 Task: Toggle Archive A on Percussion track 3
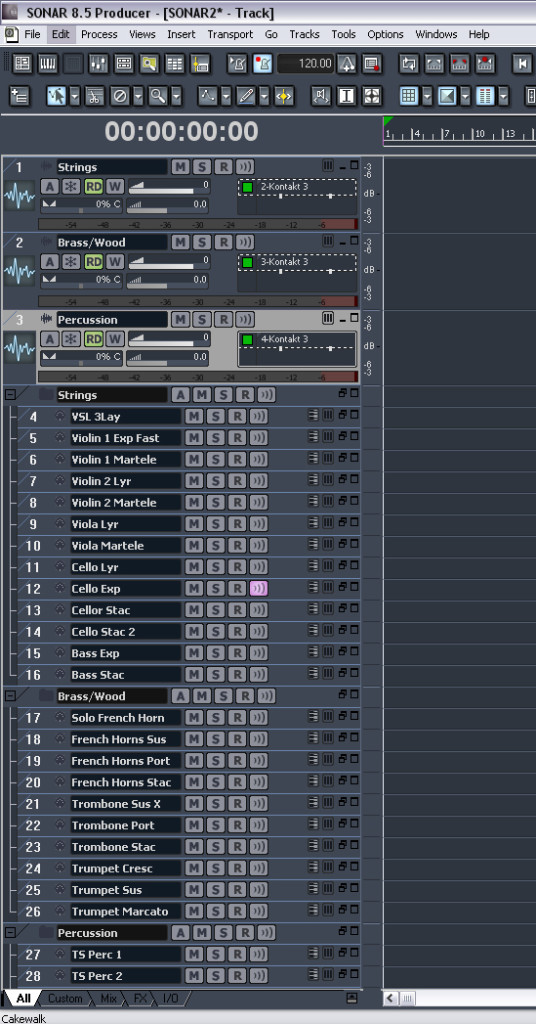click(50, 339)
